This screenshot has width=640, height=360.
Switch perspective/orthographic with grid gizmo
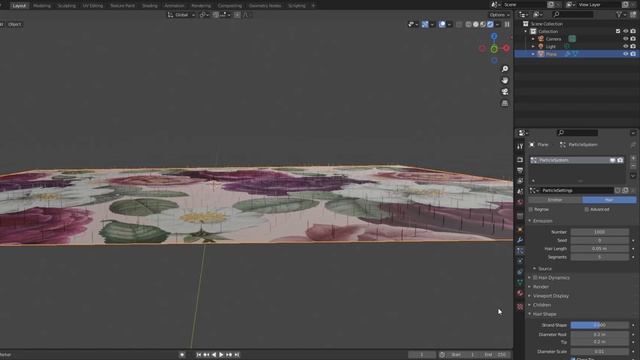coord(505,103)
